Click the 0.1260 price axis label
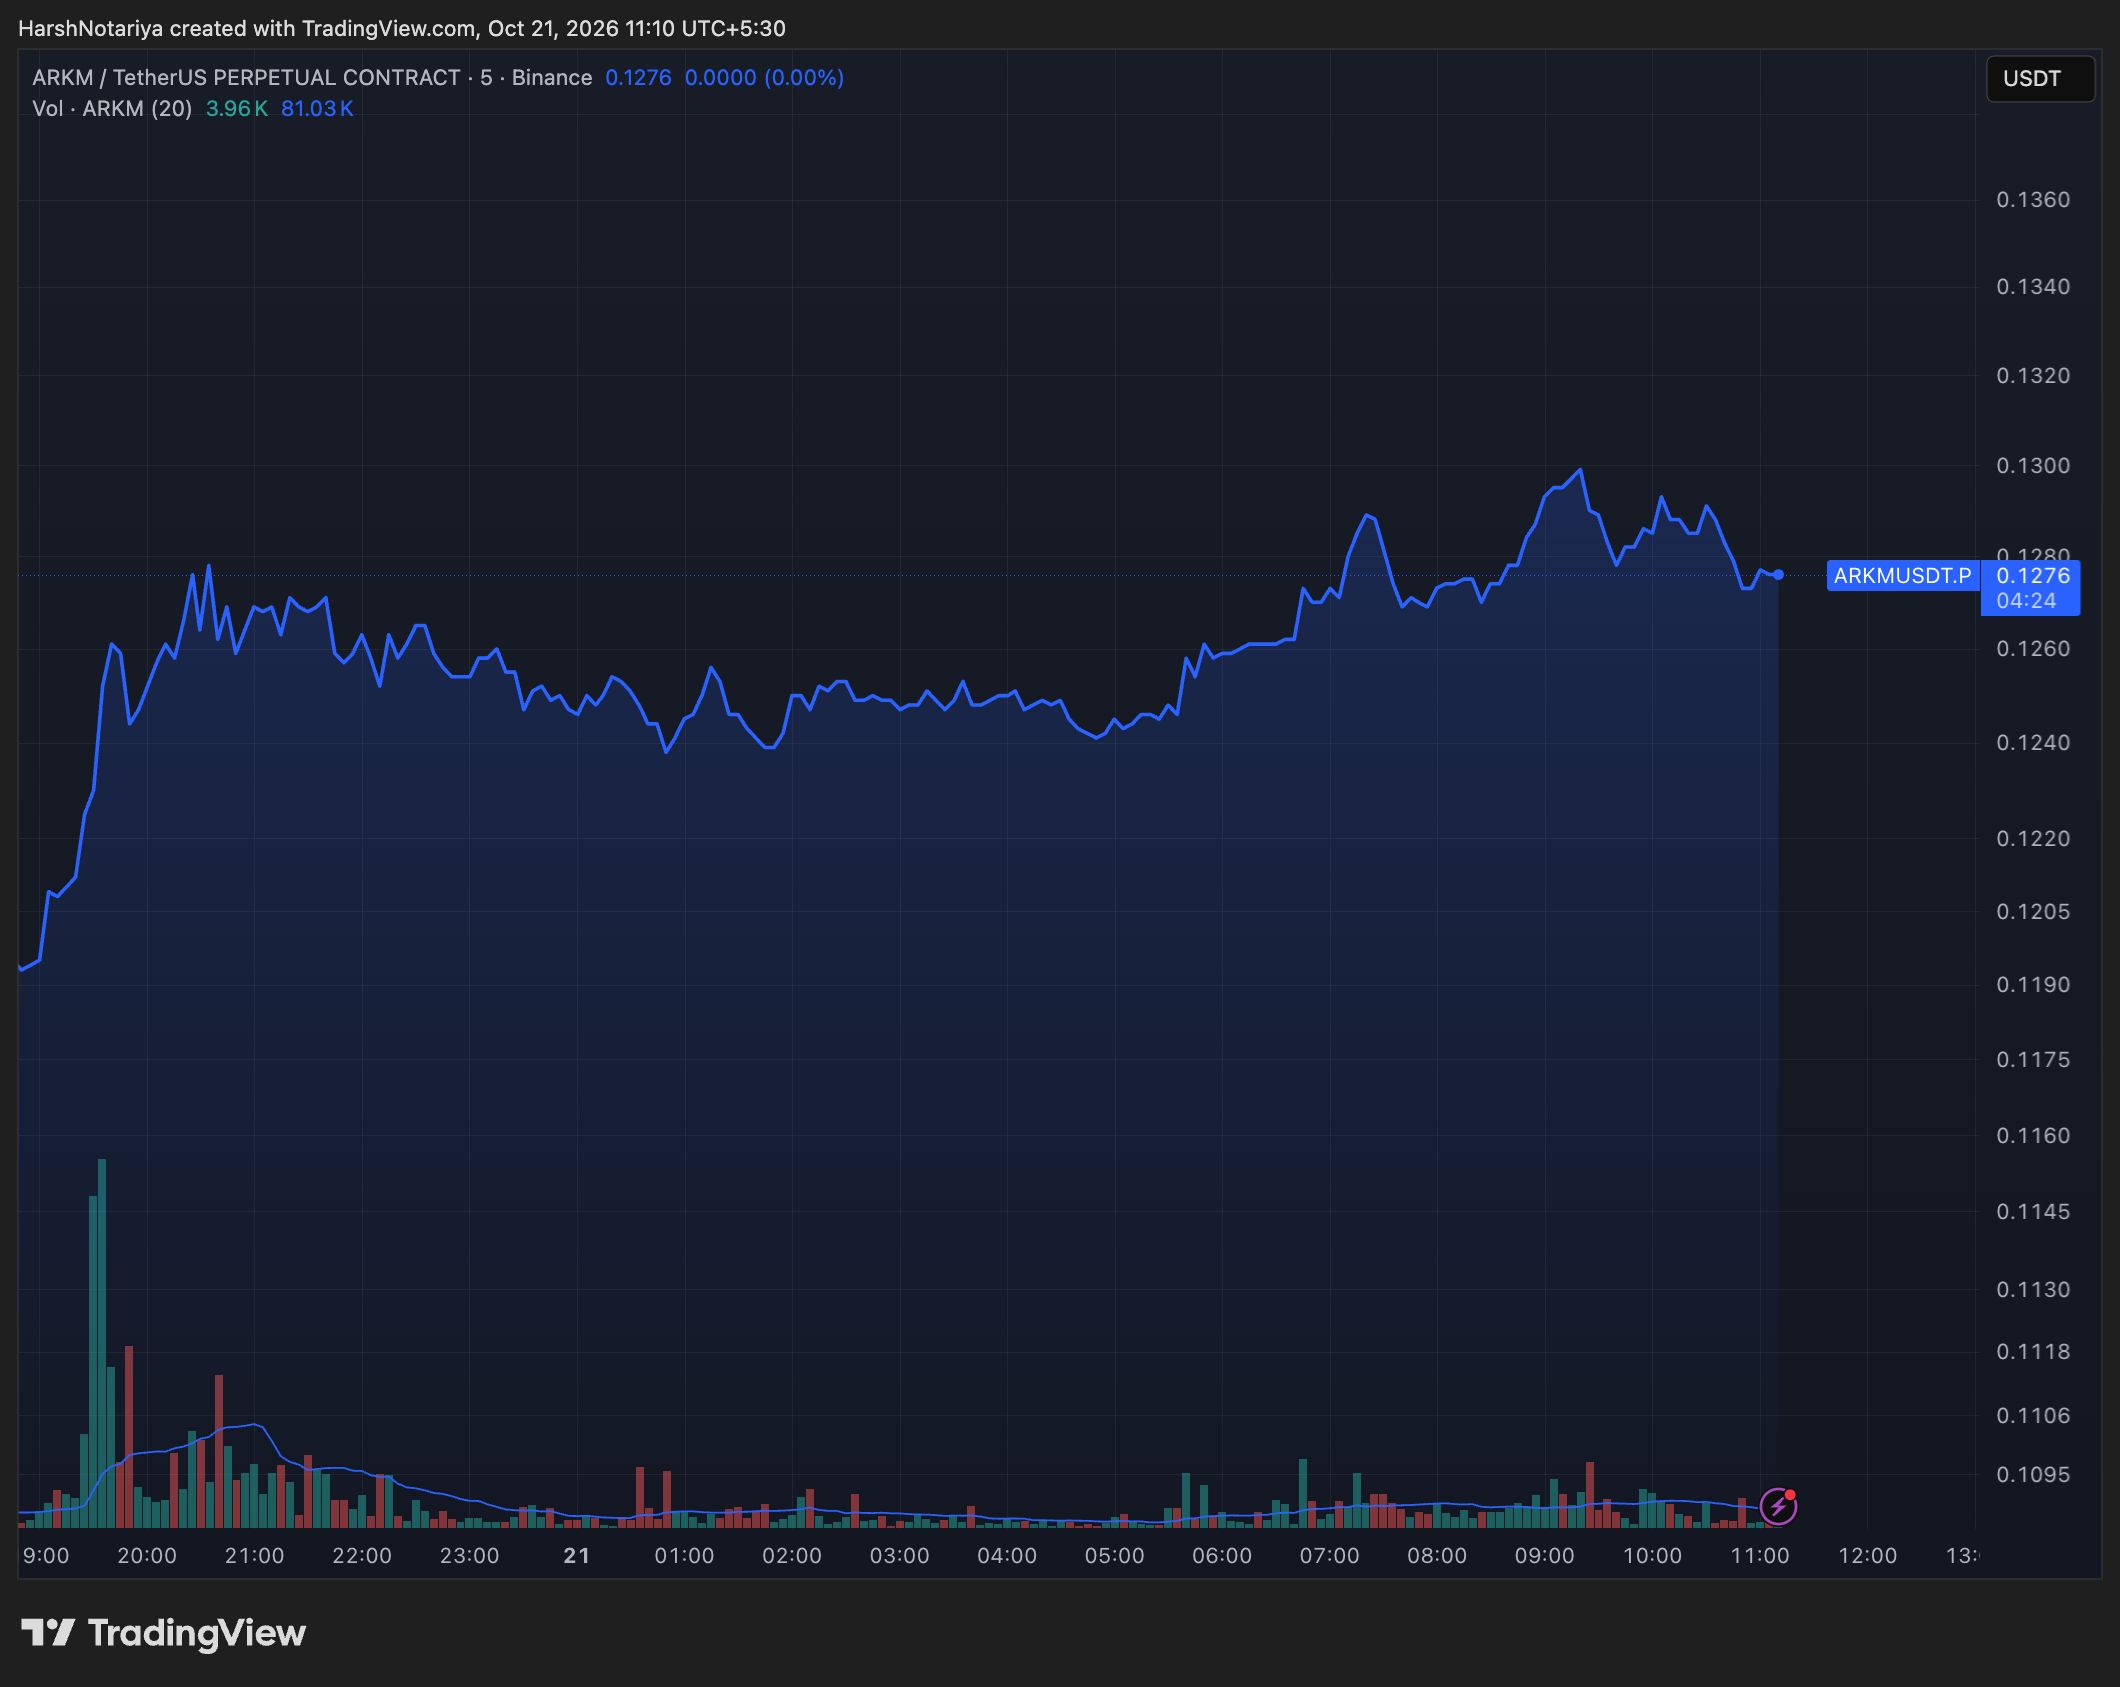Screen dimensions: 2120x1687 pos(2033,649)
